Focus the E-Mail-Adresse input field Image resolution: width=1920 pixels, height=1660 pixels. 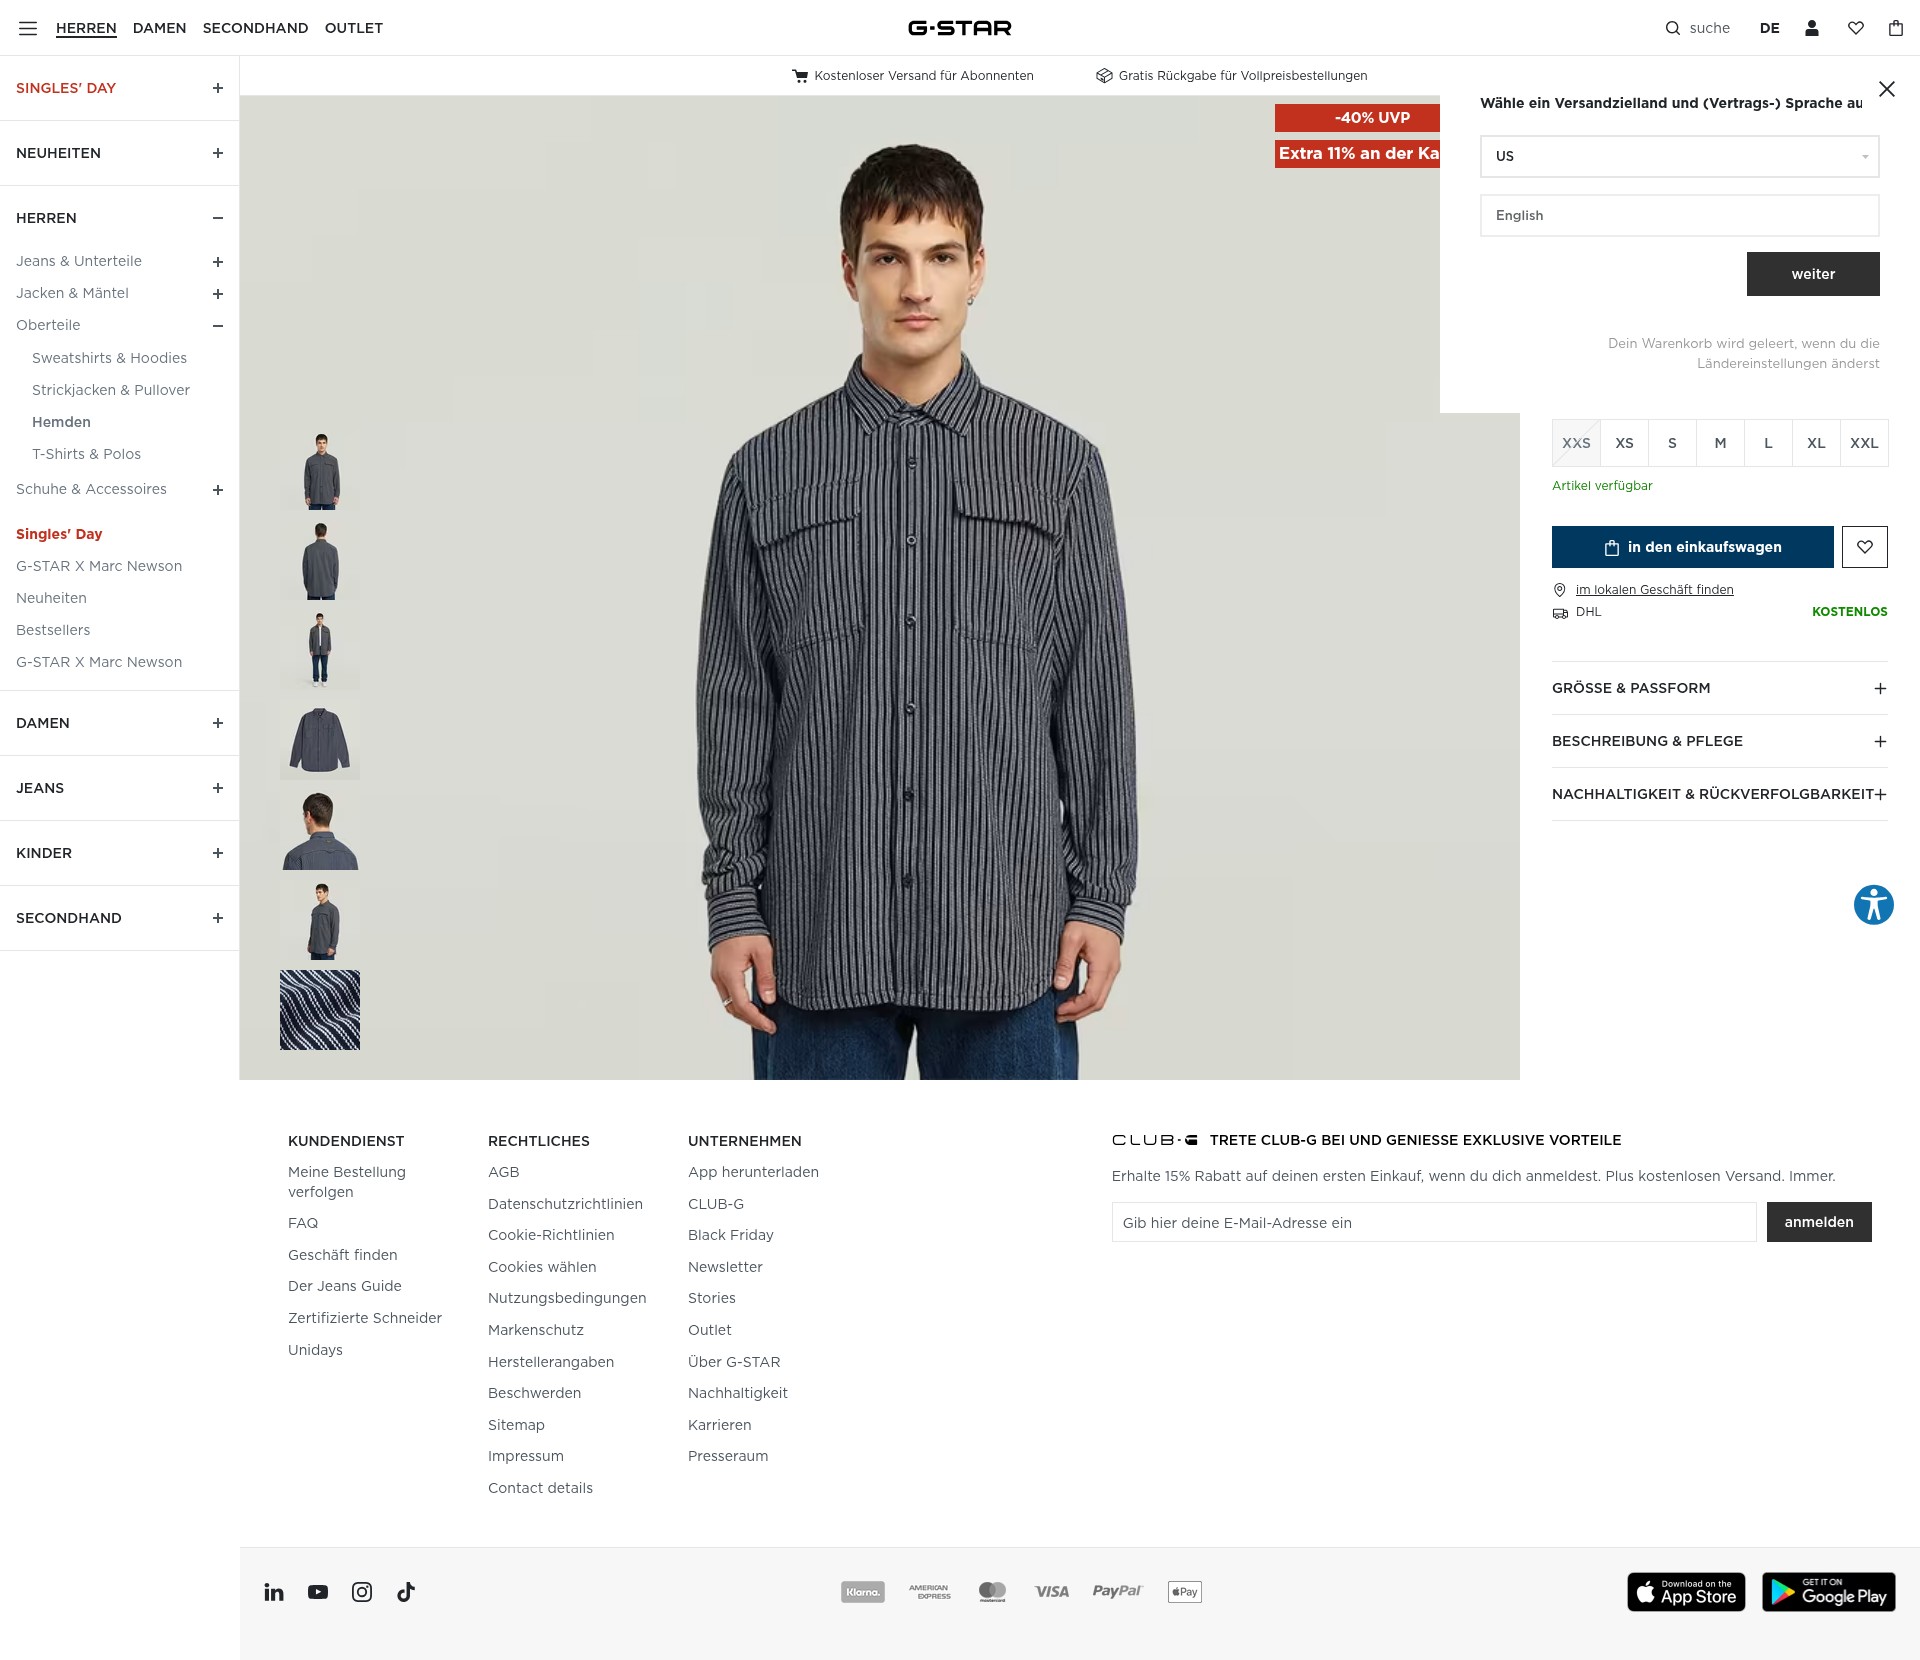point(1433,1222)
